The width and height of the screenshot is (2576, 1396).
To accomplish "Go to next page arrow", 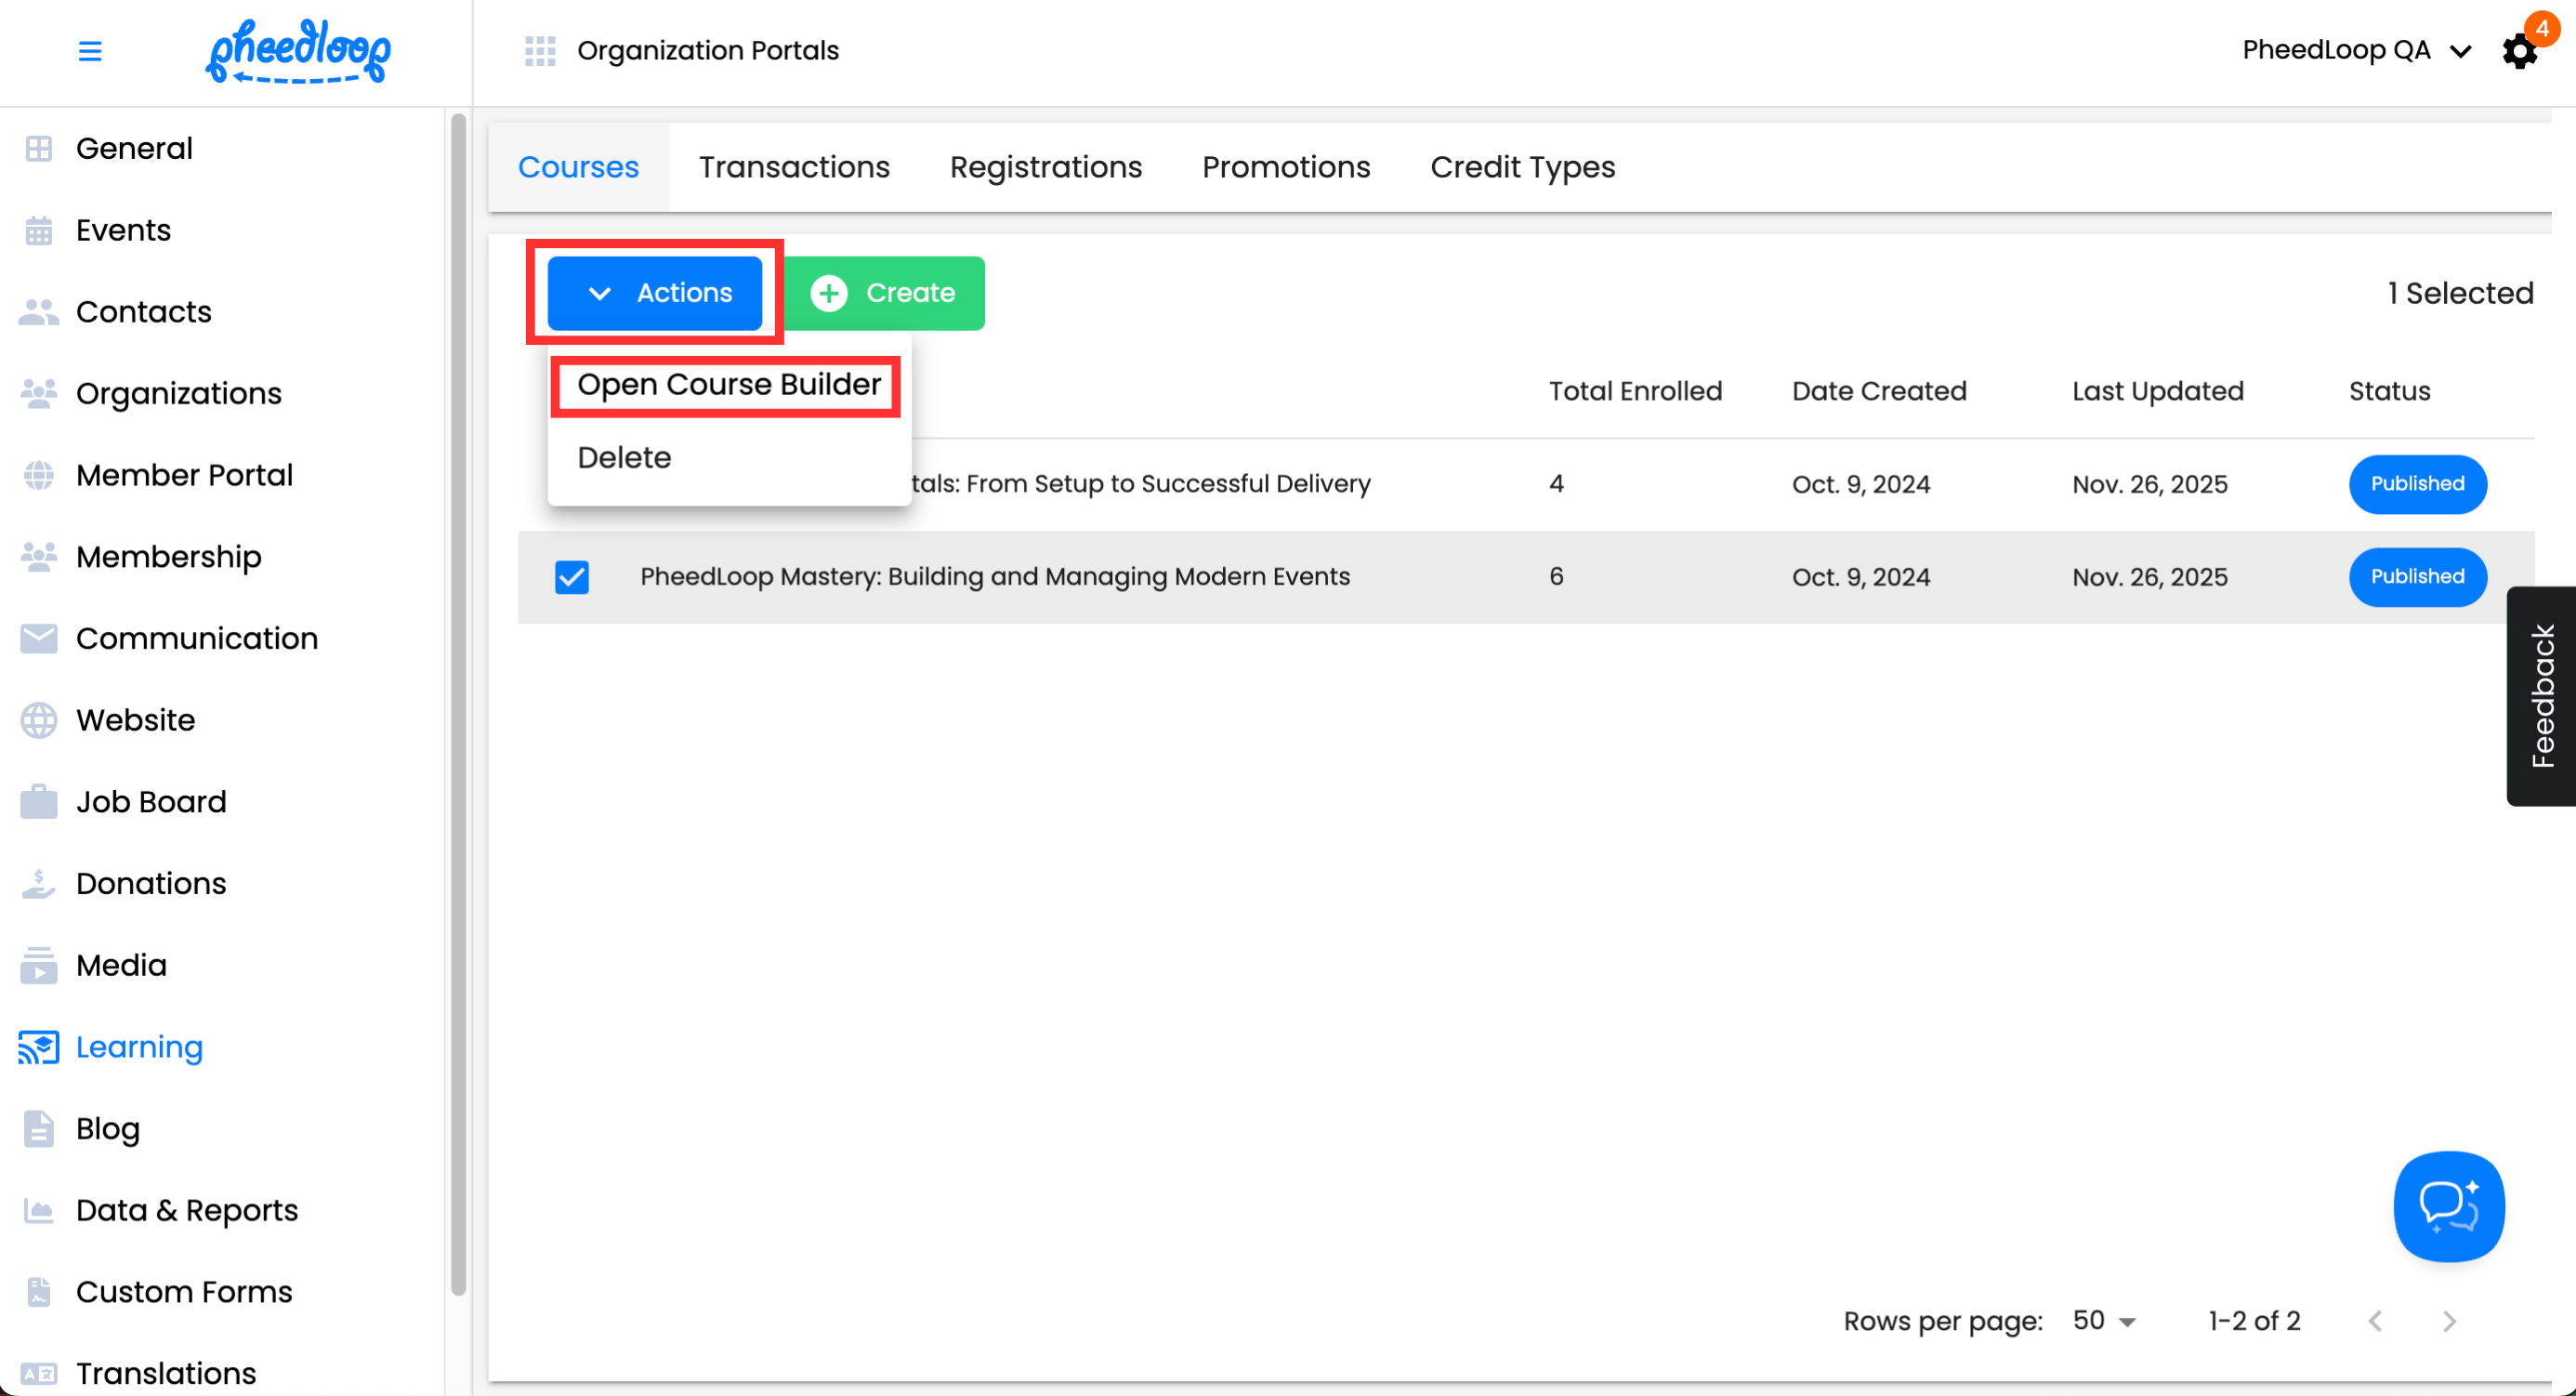I will click(x=2449, y=1321).
